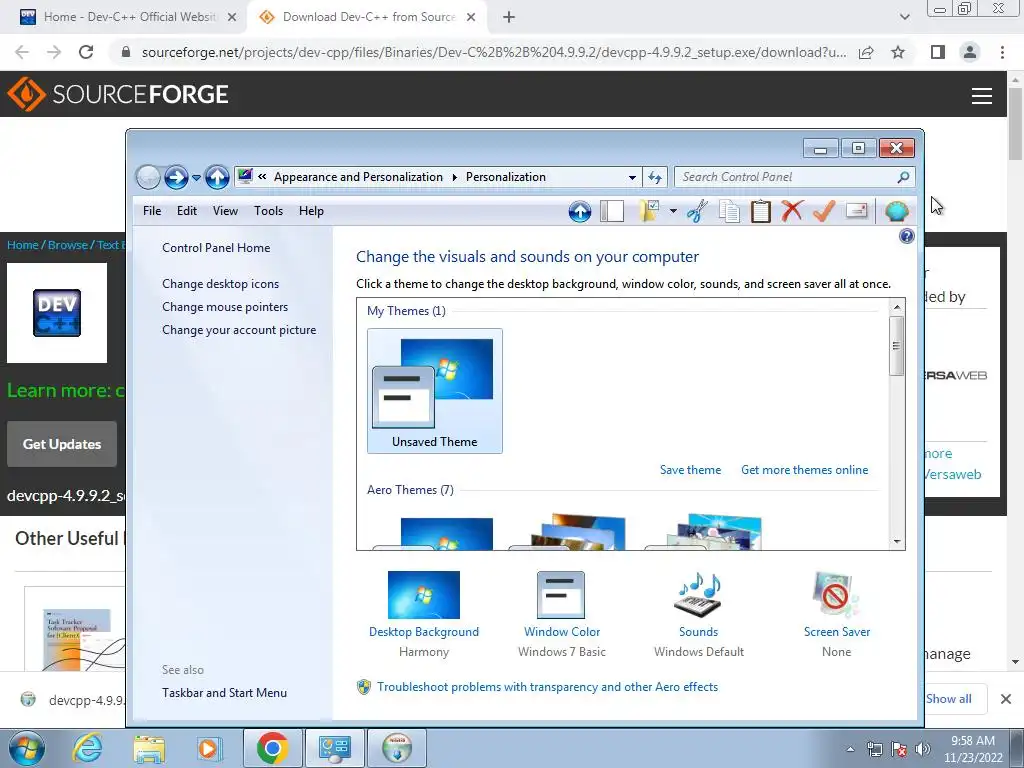Viewport: 1024px width, 768px height.
Task: Open the File menu
Action: [152, 211]
